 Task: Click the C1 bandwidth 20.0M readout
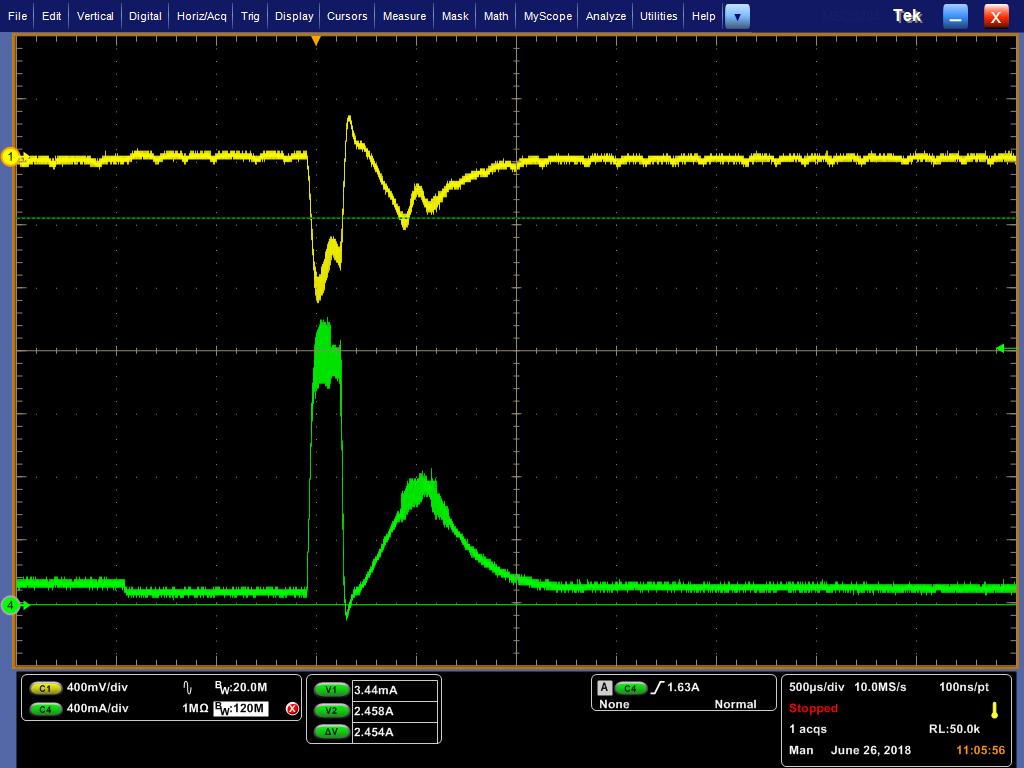click(241, 687)
